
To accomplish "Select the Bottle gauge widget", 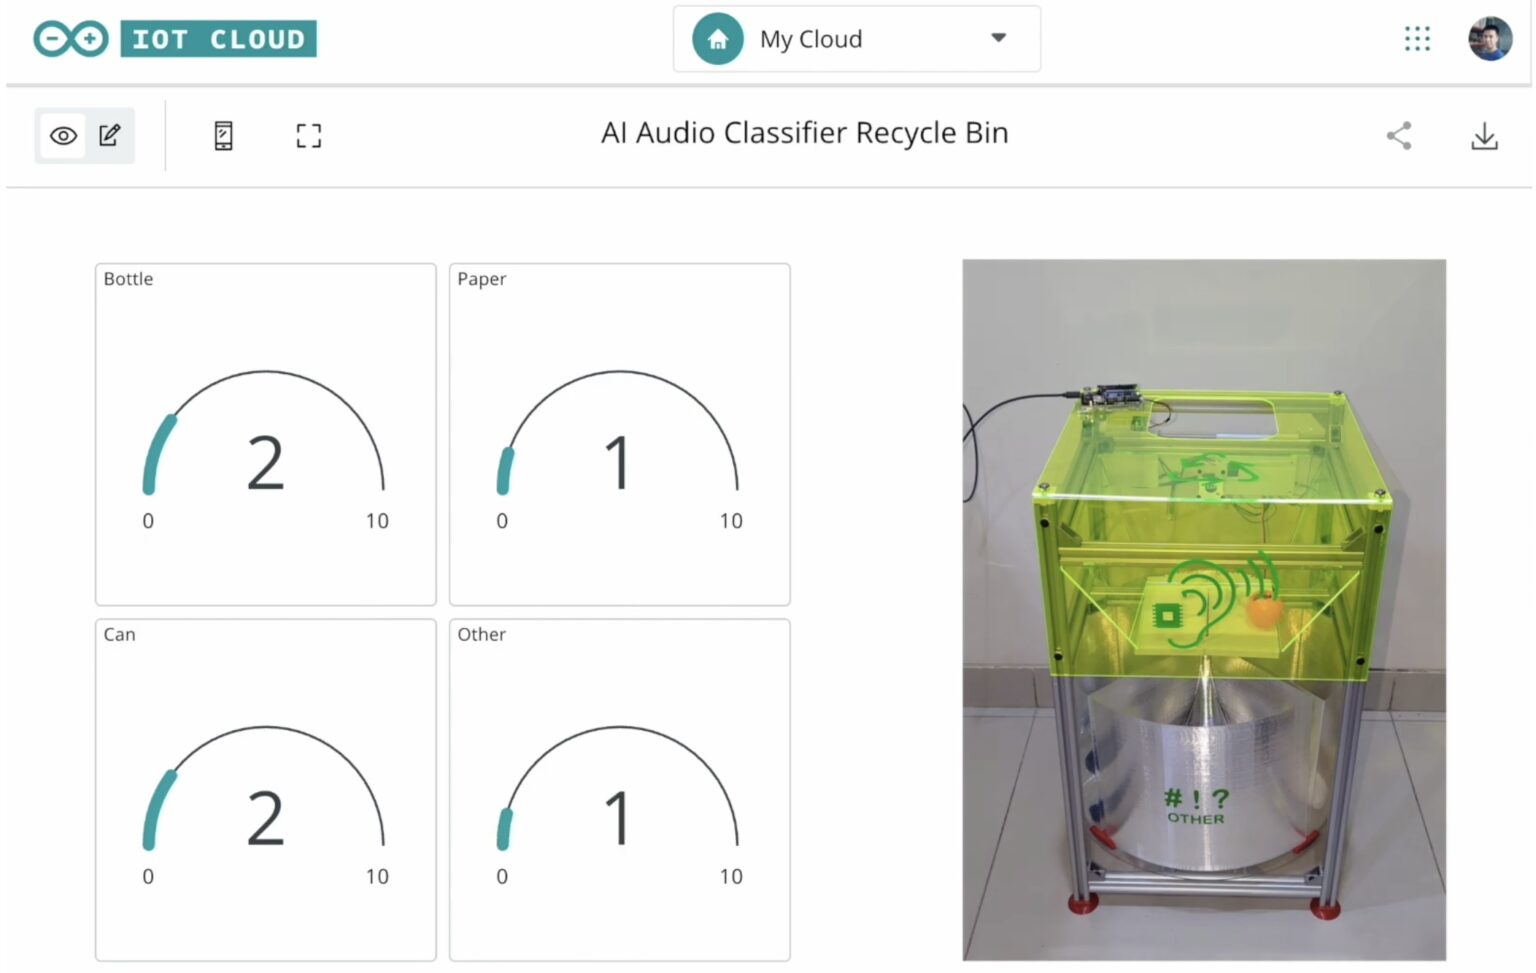I will 265,433.
